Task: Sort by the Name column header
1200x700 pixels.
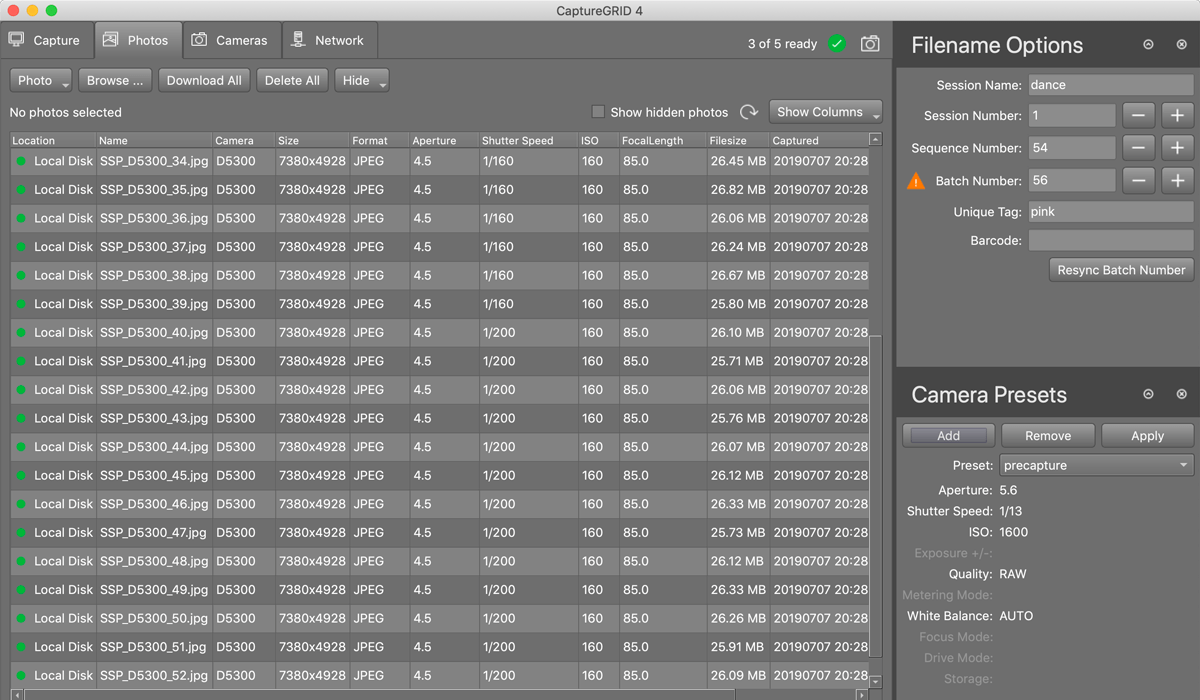Action: click(x=154, y=140)
